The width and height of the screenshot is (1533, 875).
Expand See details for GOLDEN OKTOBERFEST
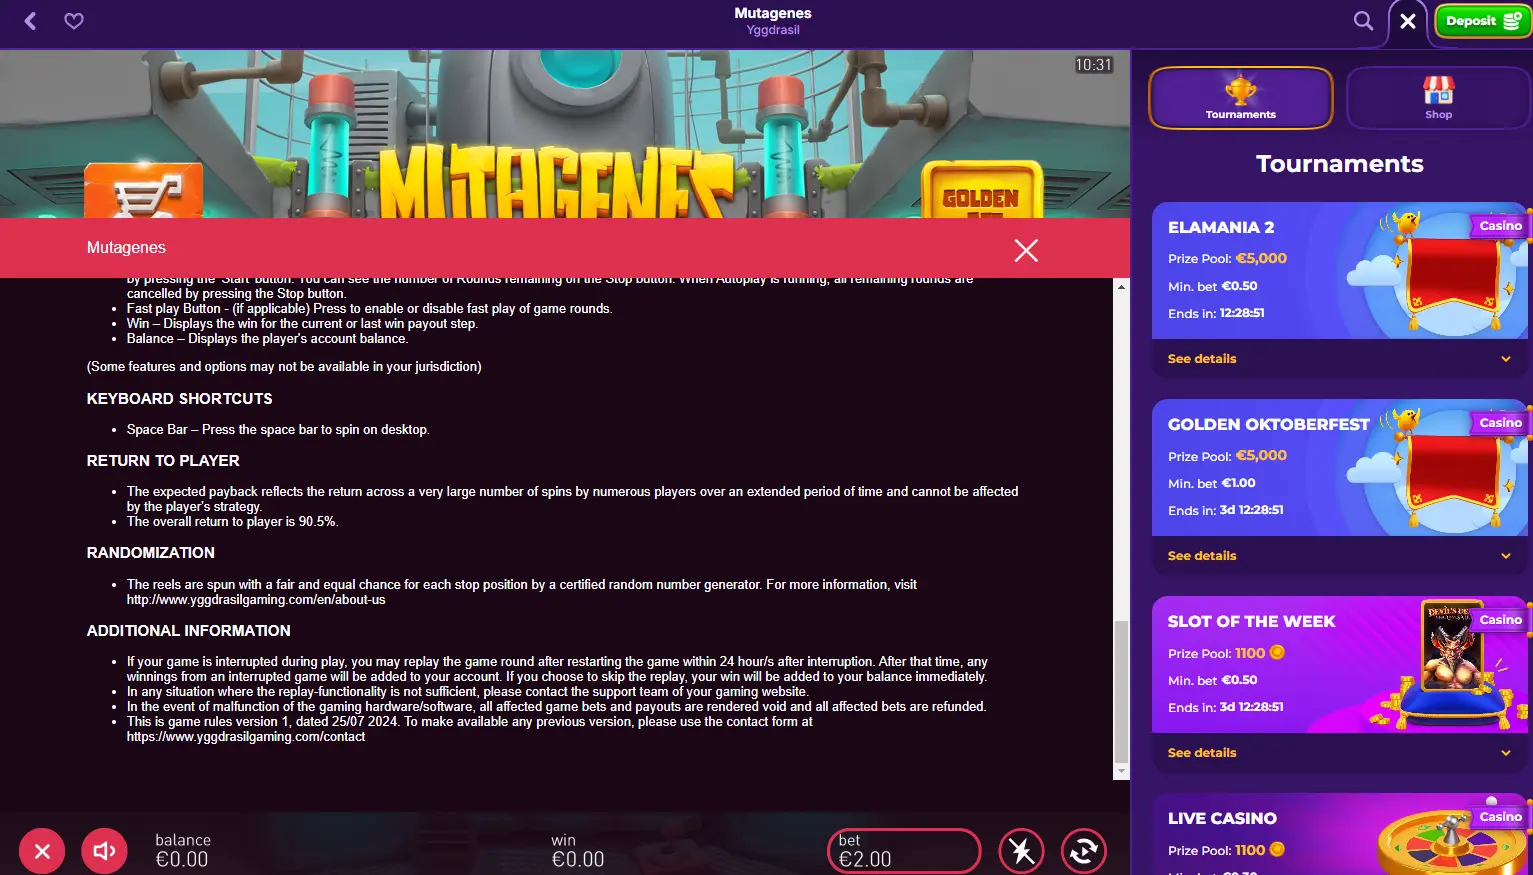point(1339,556)
